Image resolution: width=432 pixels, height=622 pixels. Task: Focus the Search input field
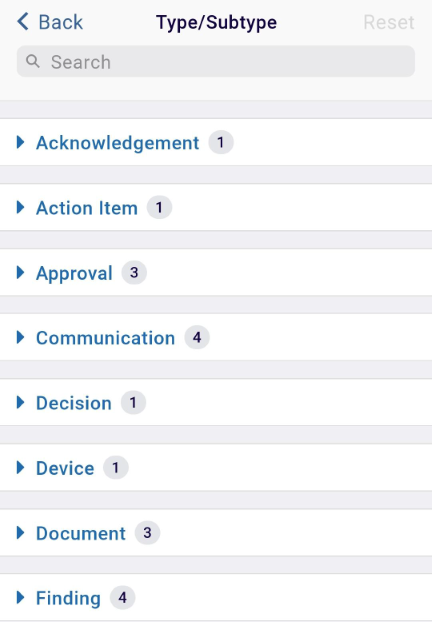coord(216,61)
